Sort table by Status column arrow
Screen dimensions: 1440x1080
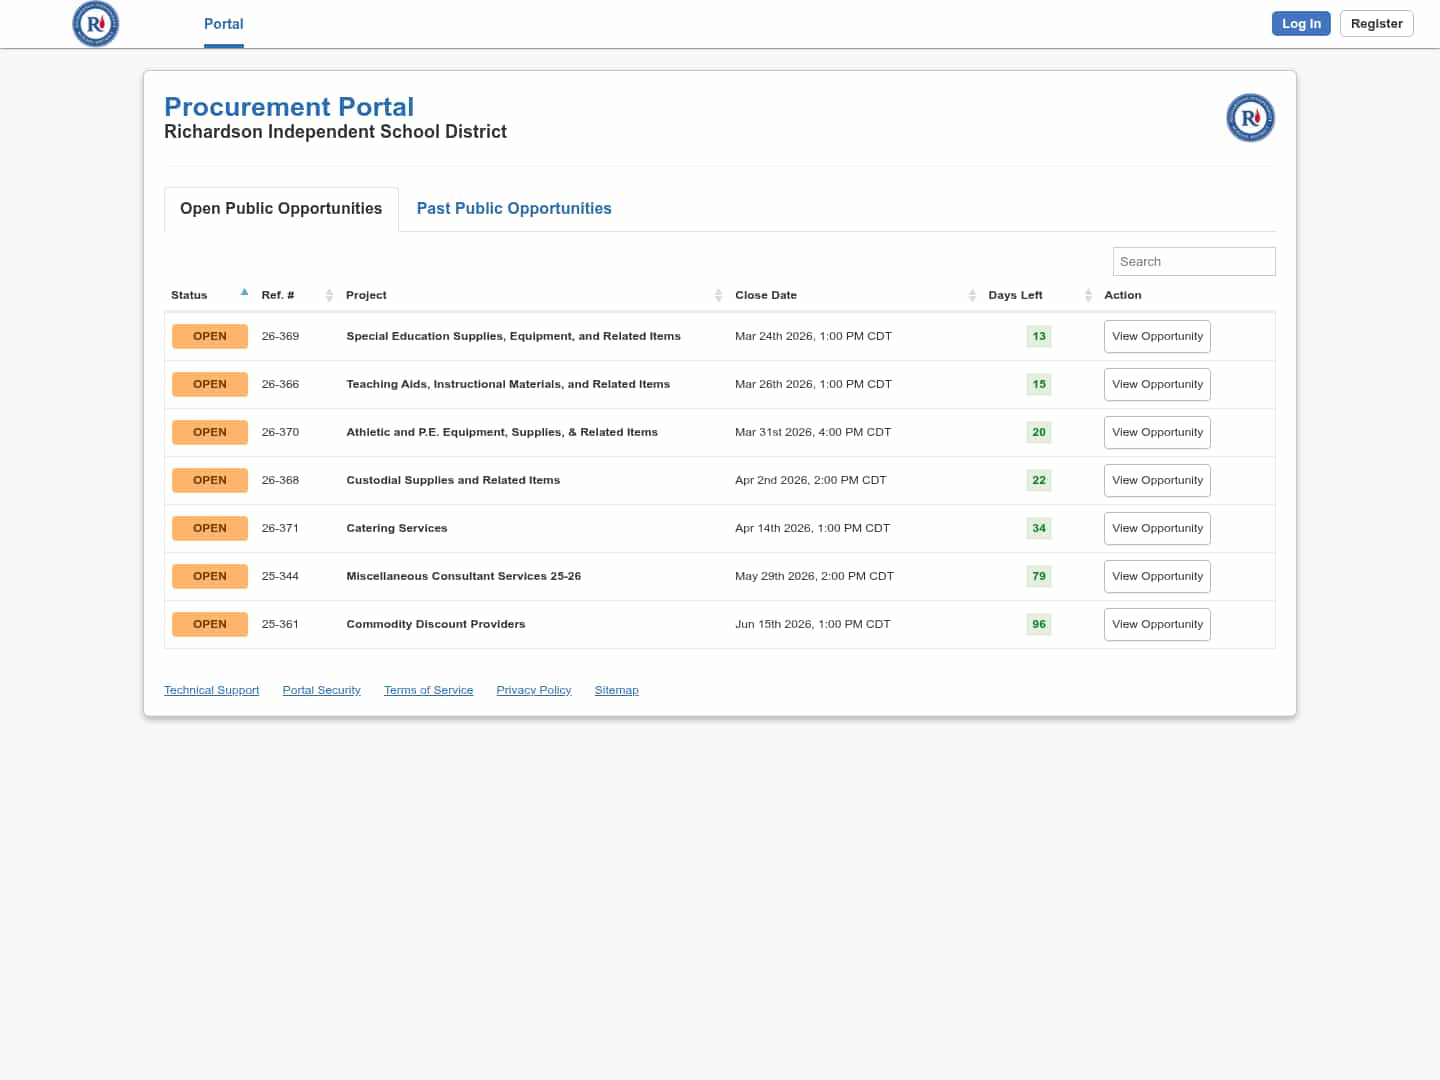244,293
